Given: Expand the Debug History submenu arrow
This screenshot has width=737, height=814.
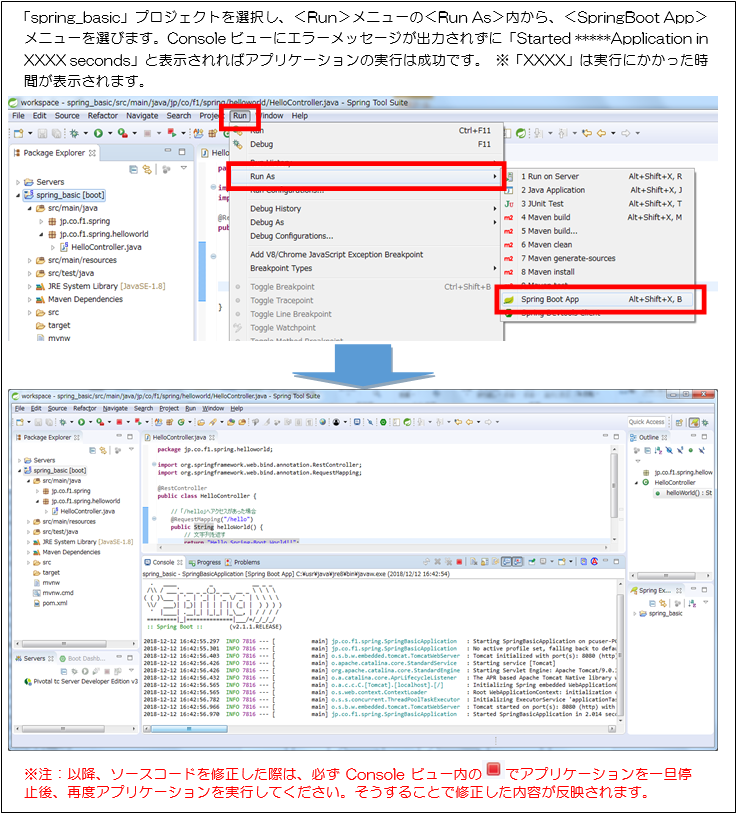Looking at the screenshot, I should coord(496,209).
